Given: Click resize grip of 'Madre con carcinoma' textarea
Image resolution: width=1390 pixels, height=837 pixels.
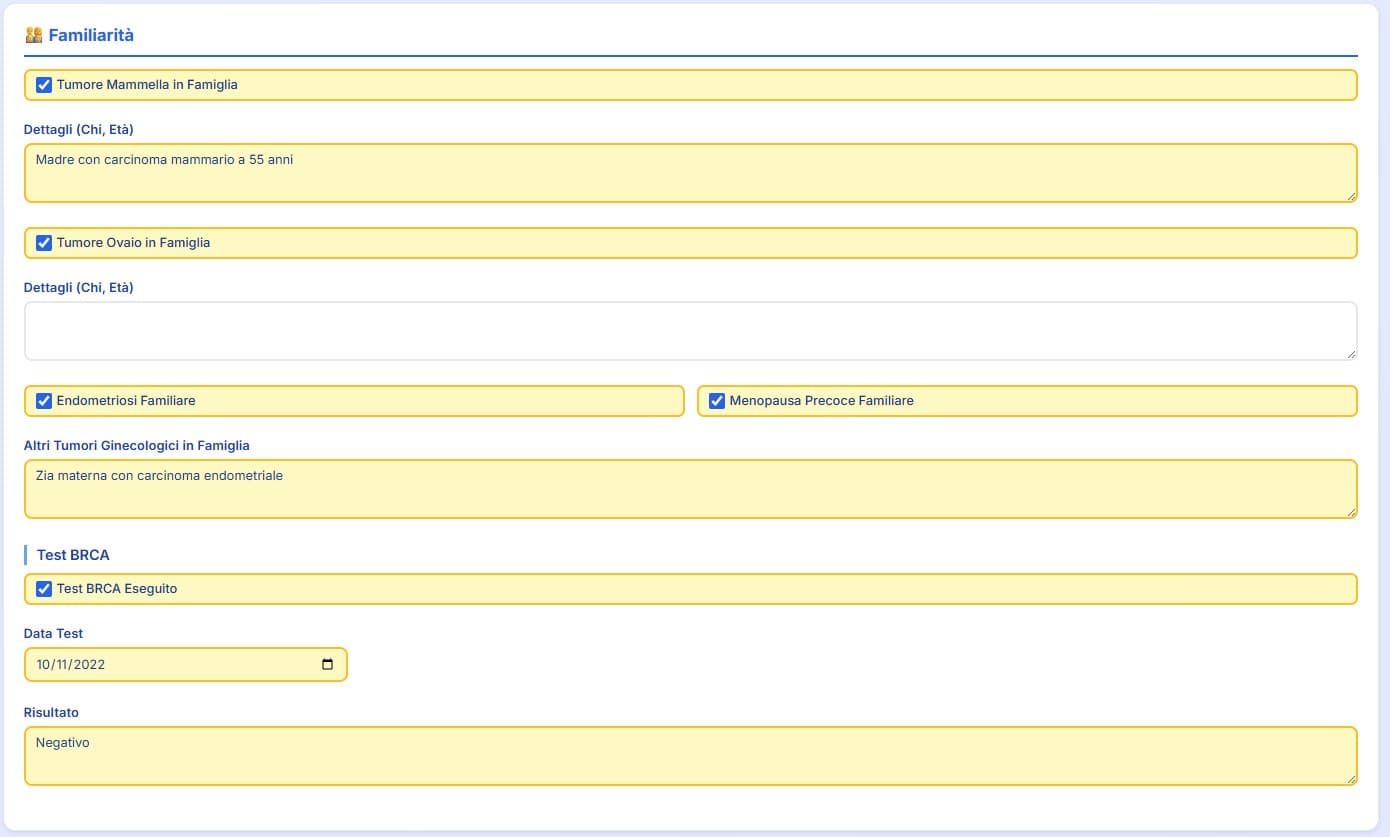Looking at the screenshot, I should pos(1351,196).
